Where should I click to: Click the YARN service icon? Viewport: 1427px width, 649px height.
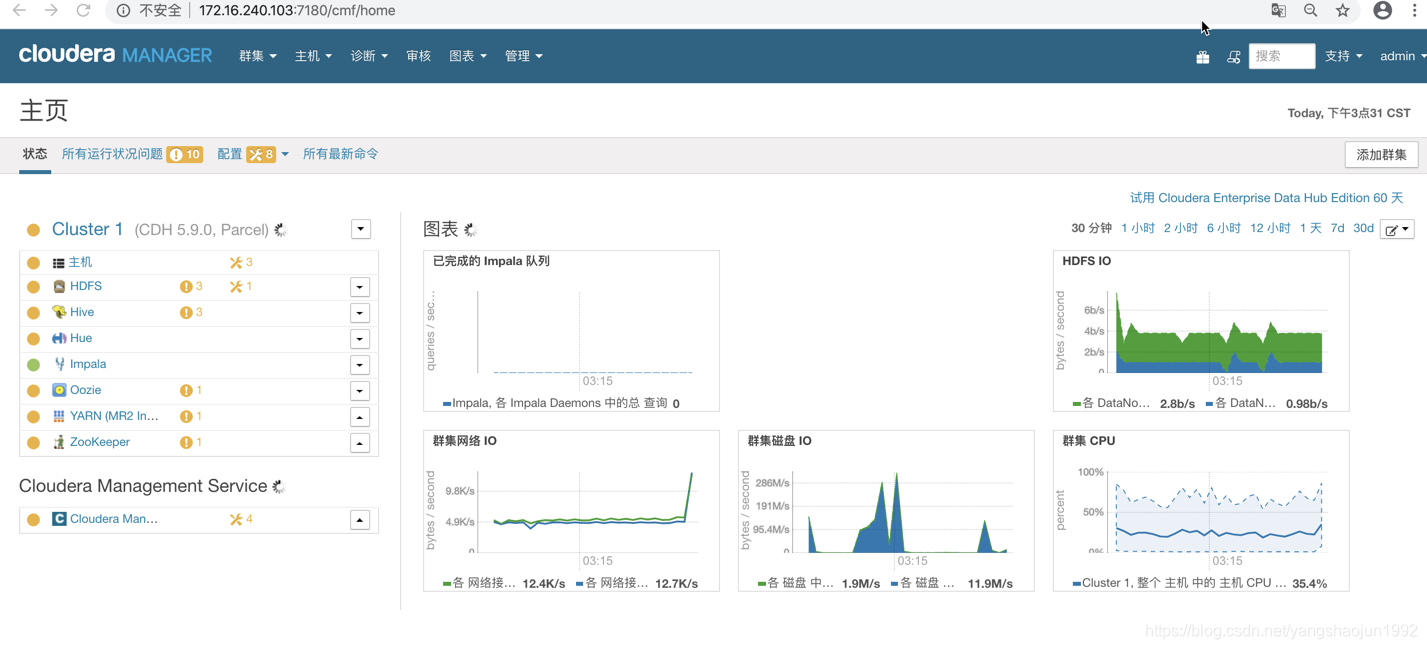click(59, 416)
